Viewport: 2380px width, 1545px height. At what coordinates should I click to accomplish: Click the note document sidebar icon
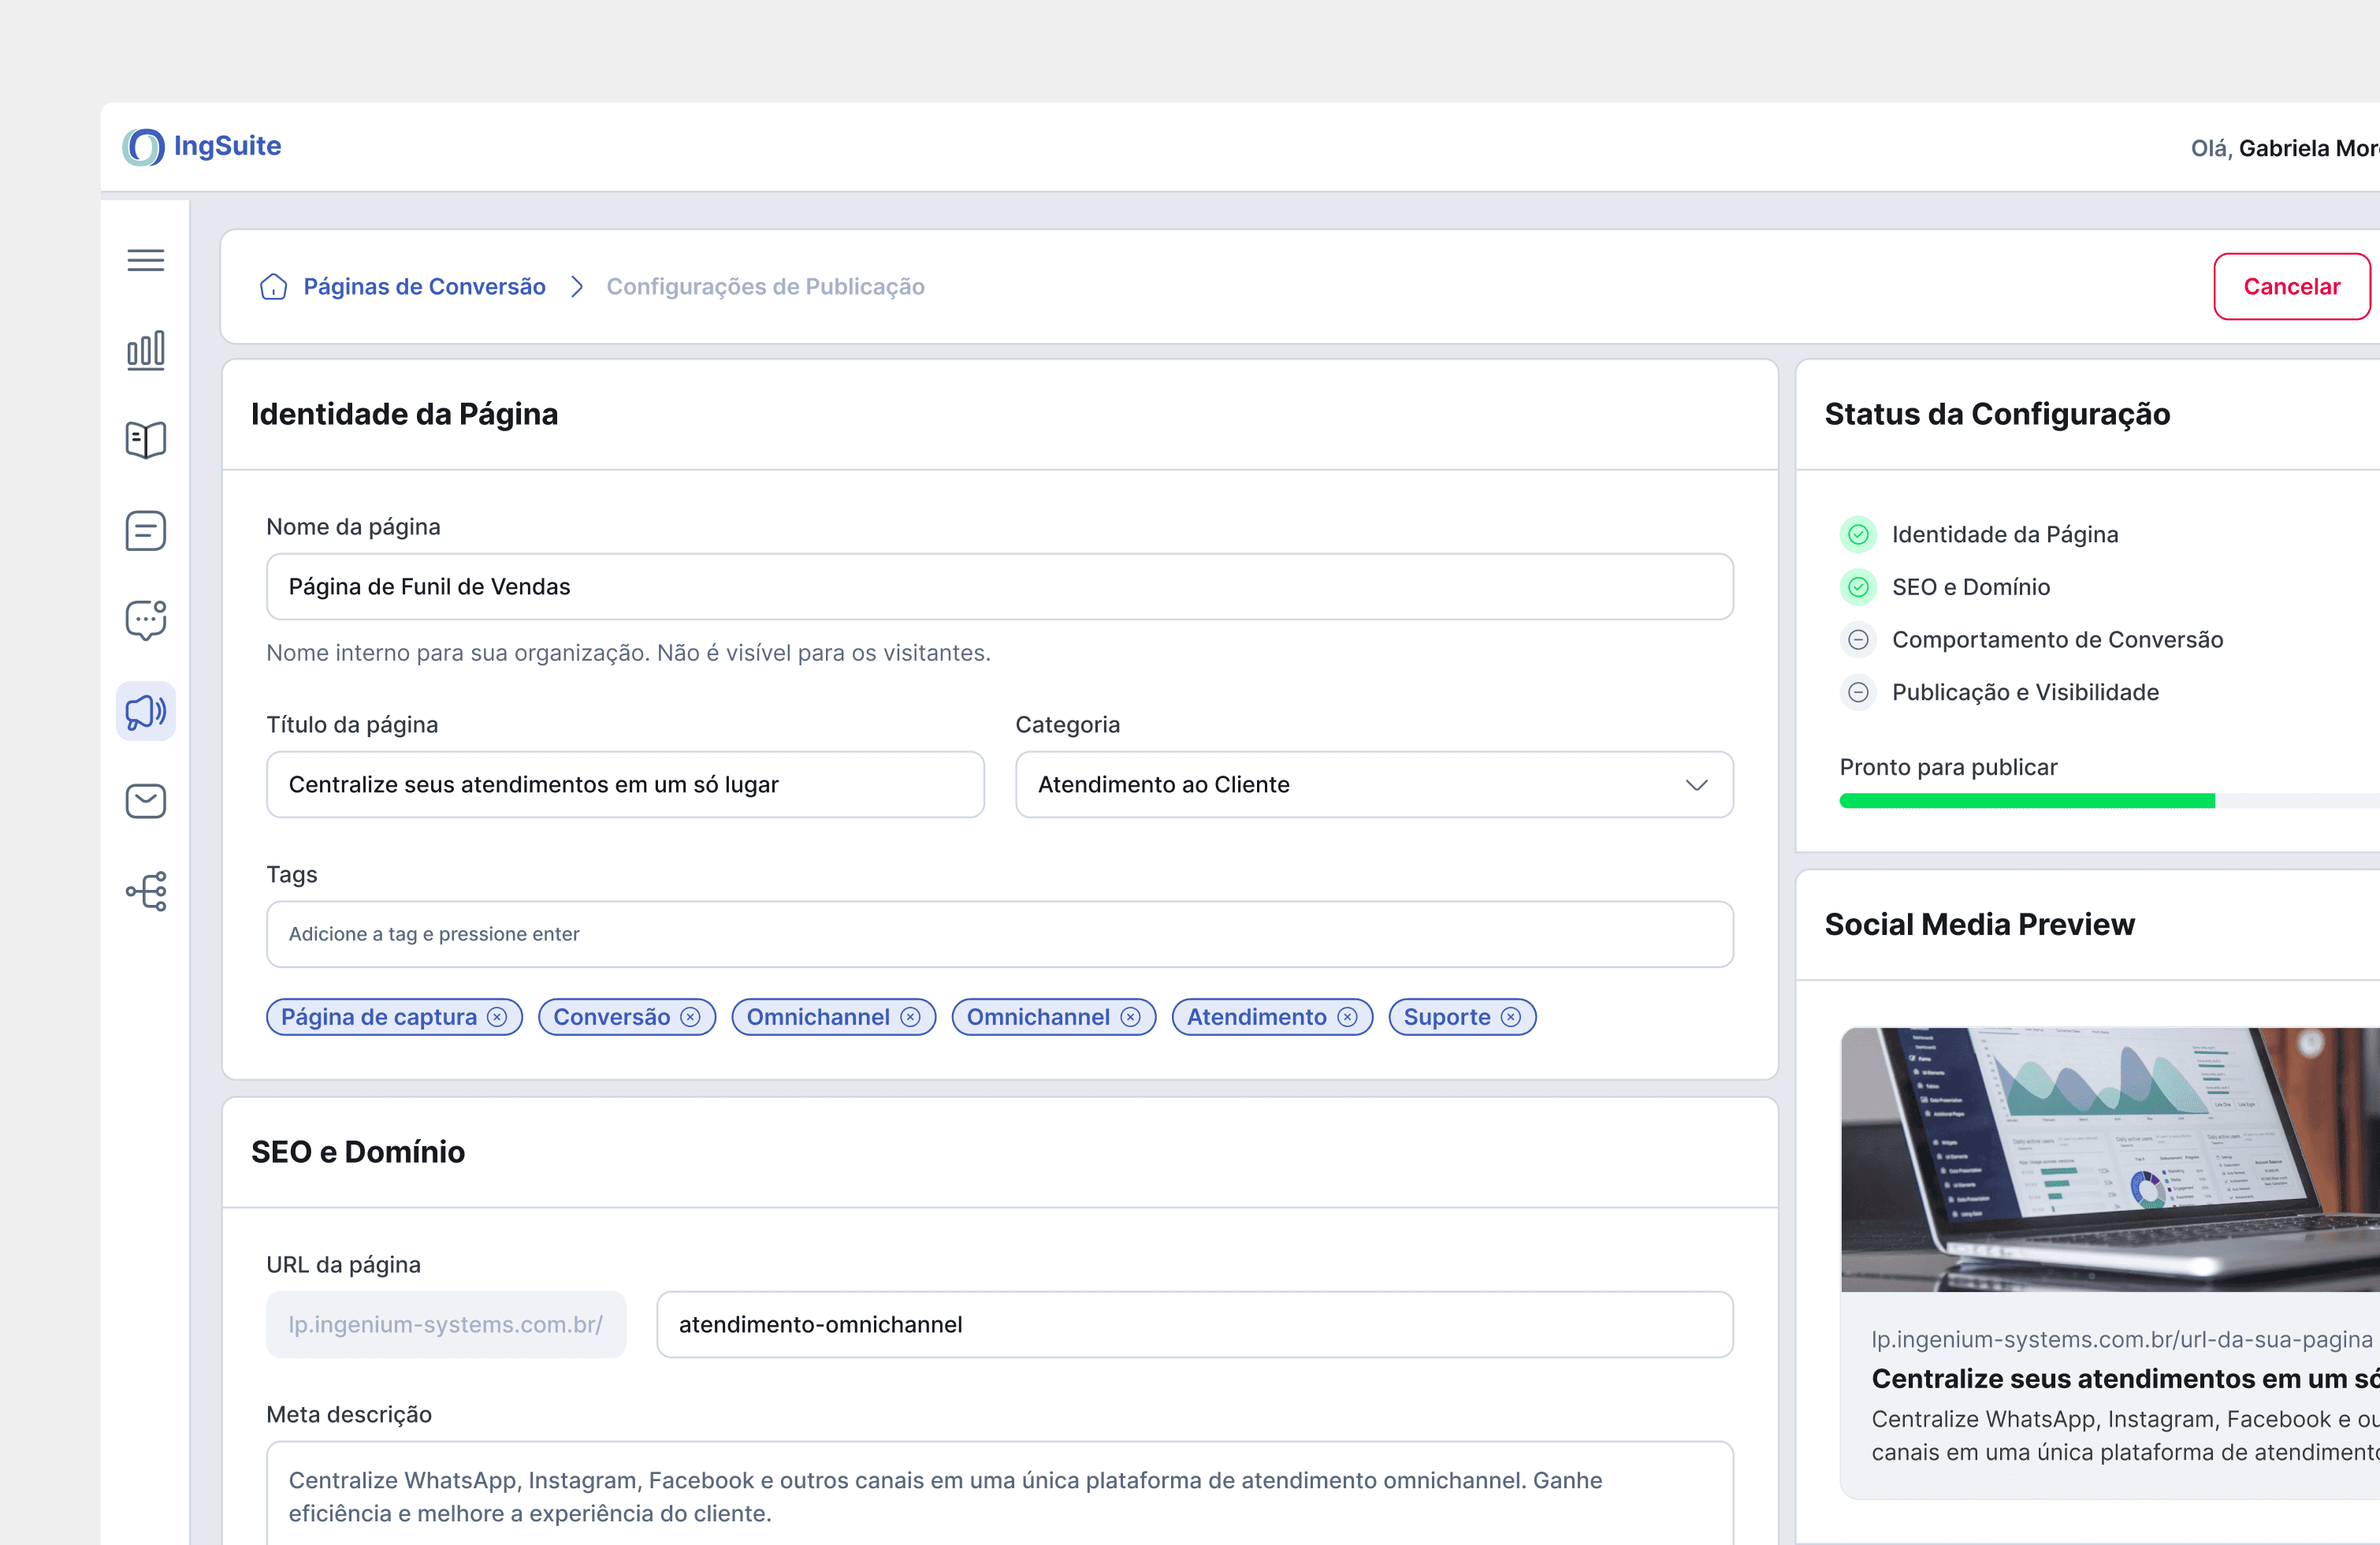point(146,530)
